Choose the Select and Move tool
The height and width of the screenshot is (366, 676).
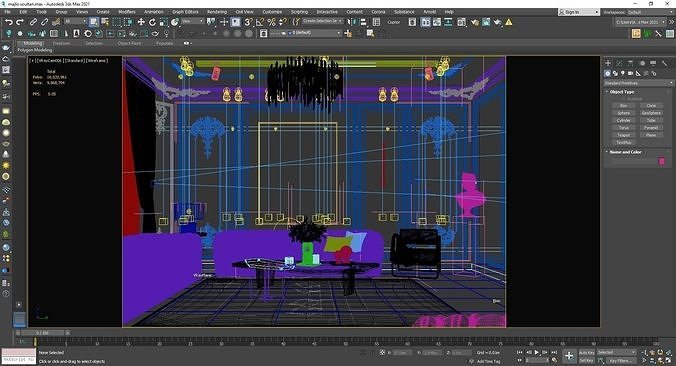tap(141, 22)
